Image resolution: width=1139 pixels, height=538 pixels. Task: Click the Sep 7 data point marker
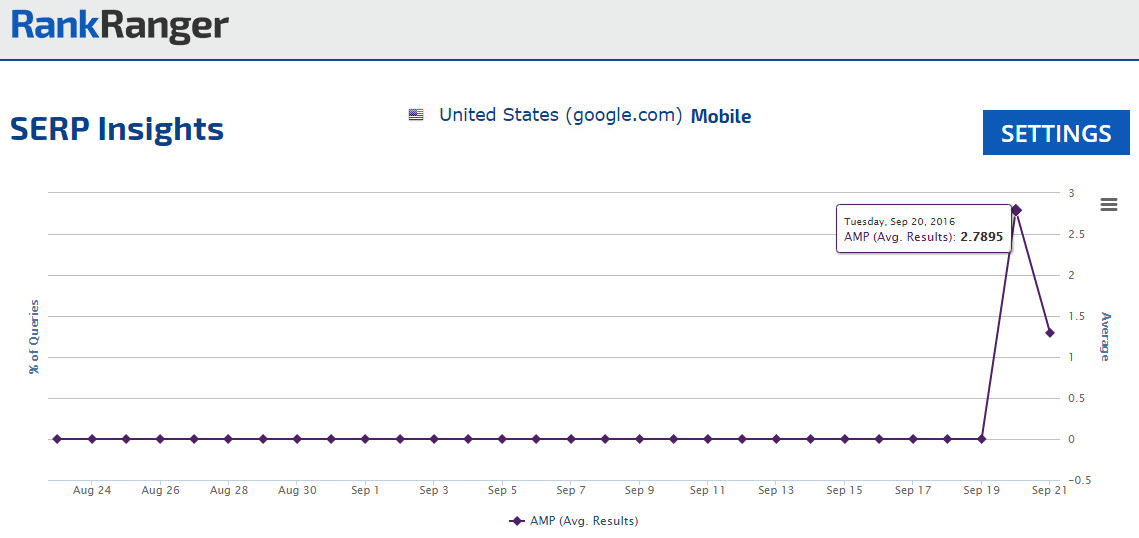click(571, 438)
